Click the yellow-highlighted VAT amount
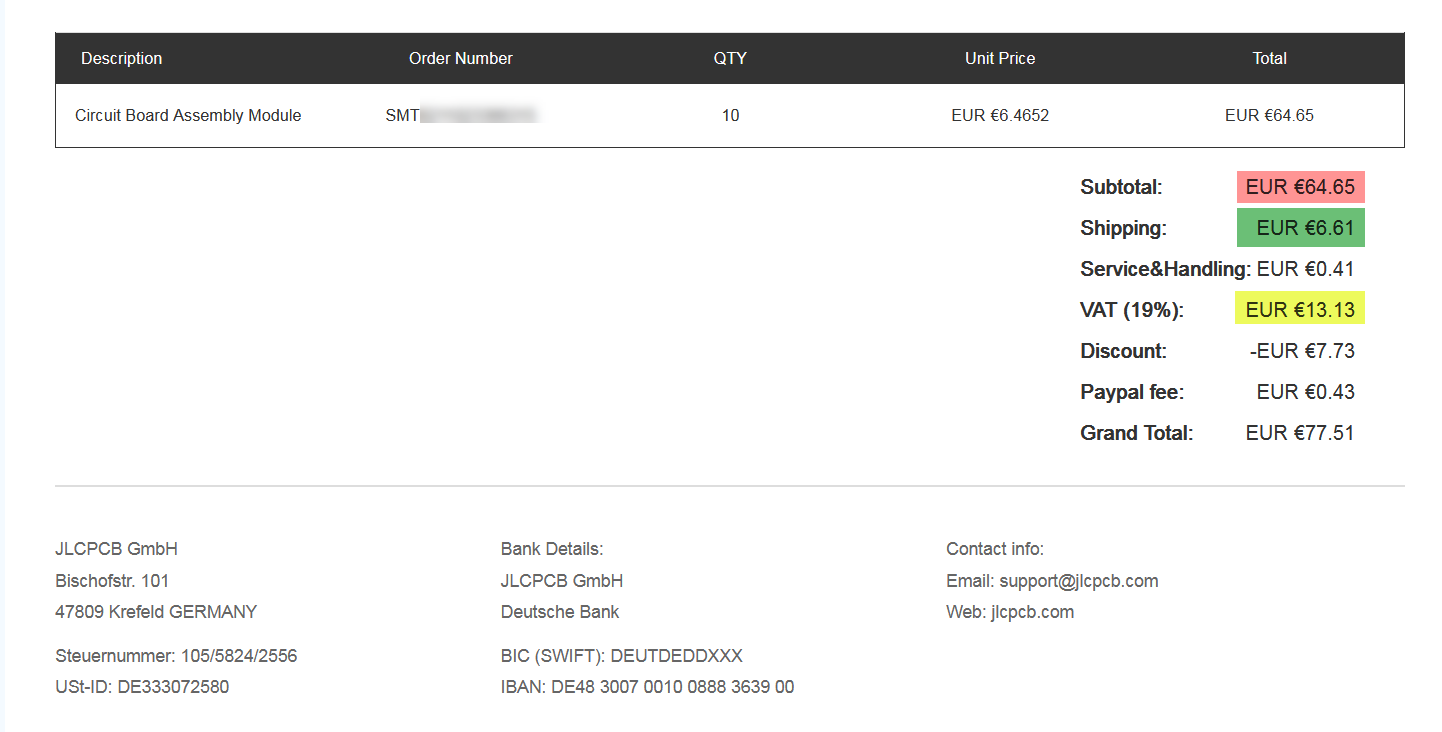The width and height of the screenshot is (1442, 732). click(1300, 310)
